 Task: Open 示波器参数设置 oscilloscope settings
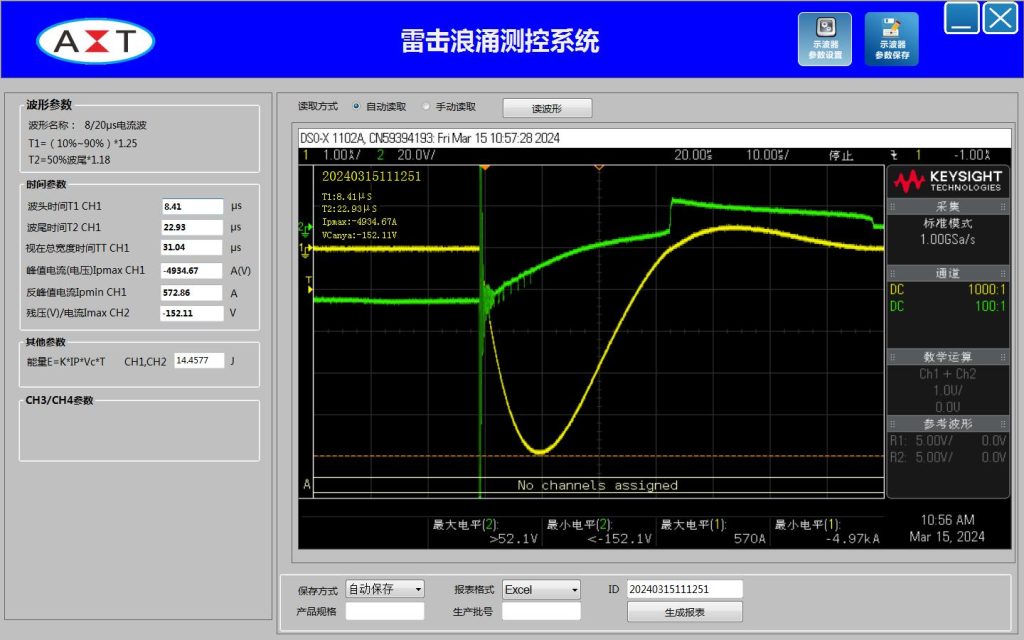[825, 39]
